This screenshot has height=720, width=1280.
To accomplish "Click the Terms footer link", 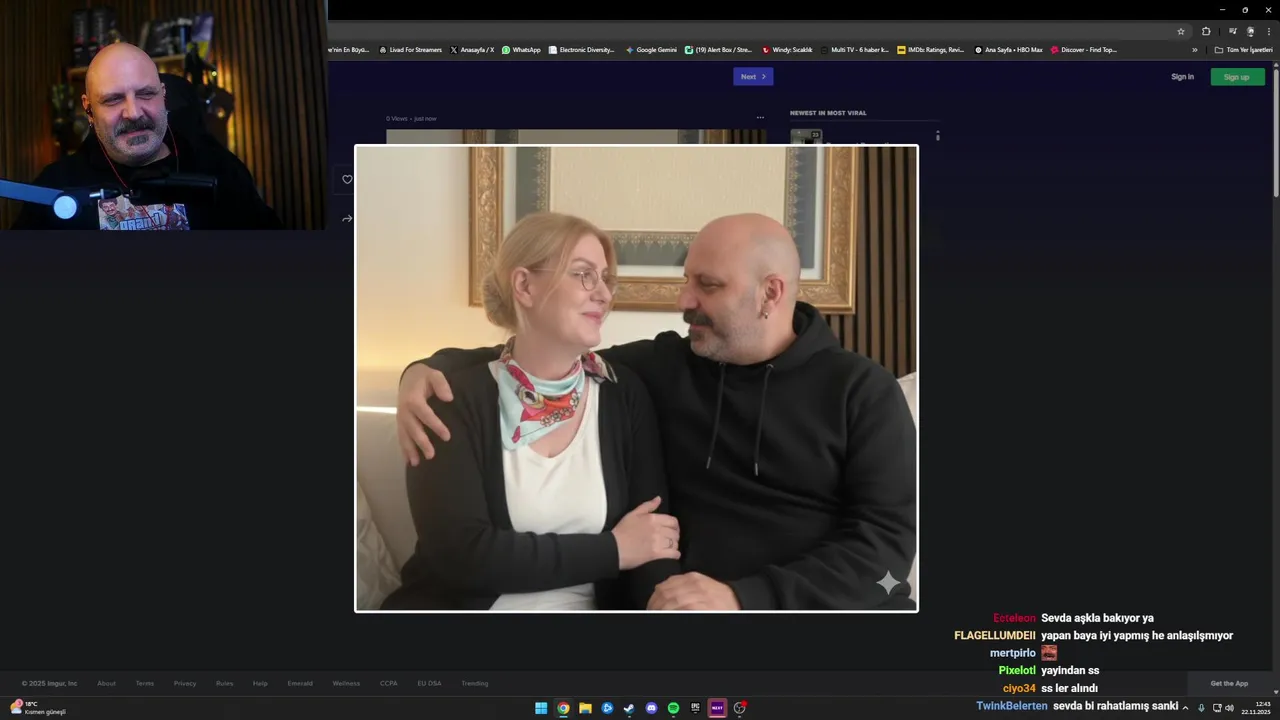I will point(145,683).
